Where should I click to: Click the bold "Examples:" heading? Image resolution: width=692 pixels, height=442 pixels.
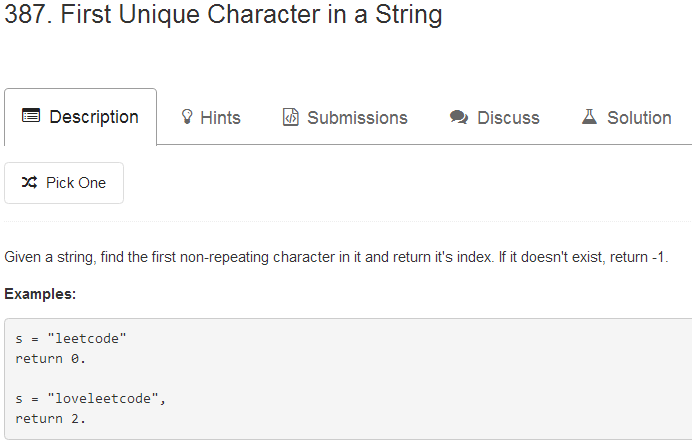pos(40,295)
